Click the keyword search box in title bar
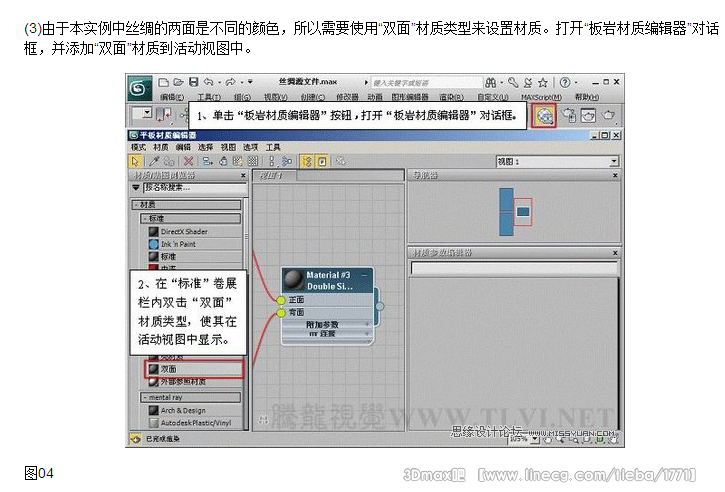 click(x=427, y=83)
